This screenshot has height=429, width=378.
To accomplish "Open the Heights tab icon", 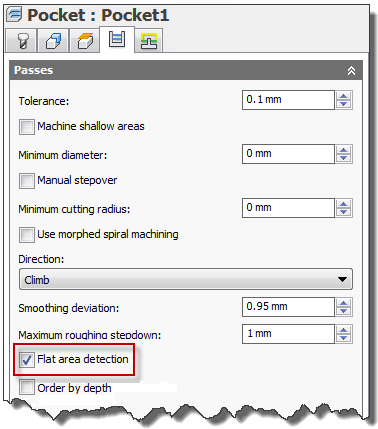I will 85,41.
